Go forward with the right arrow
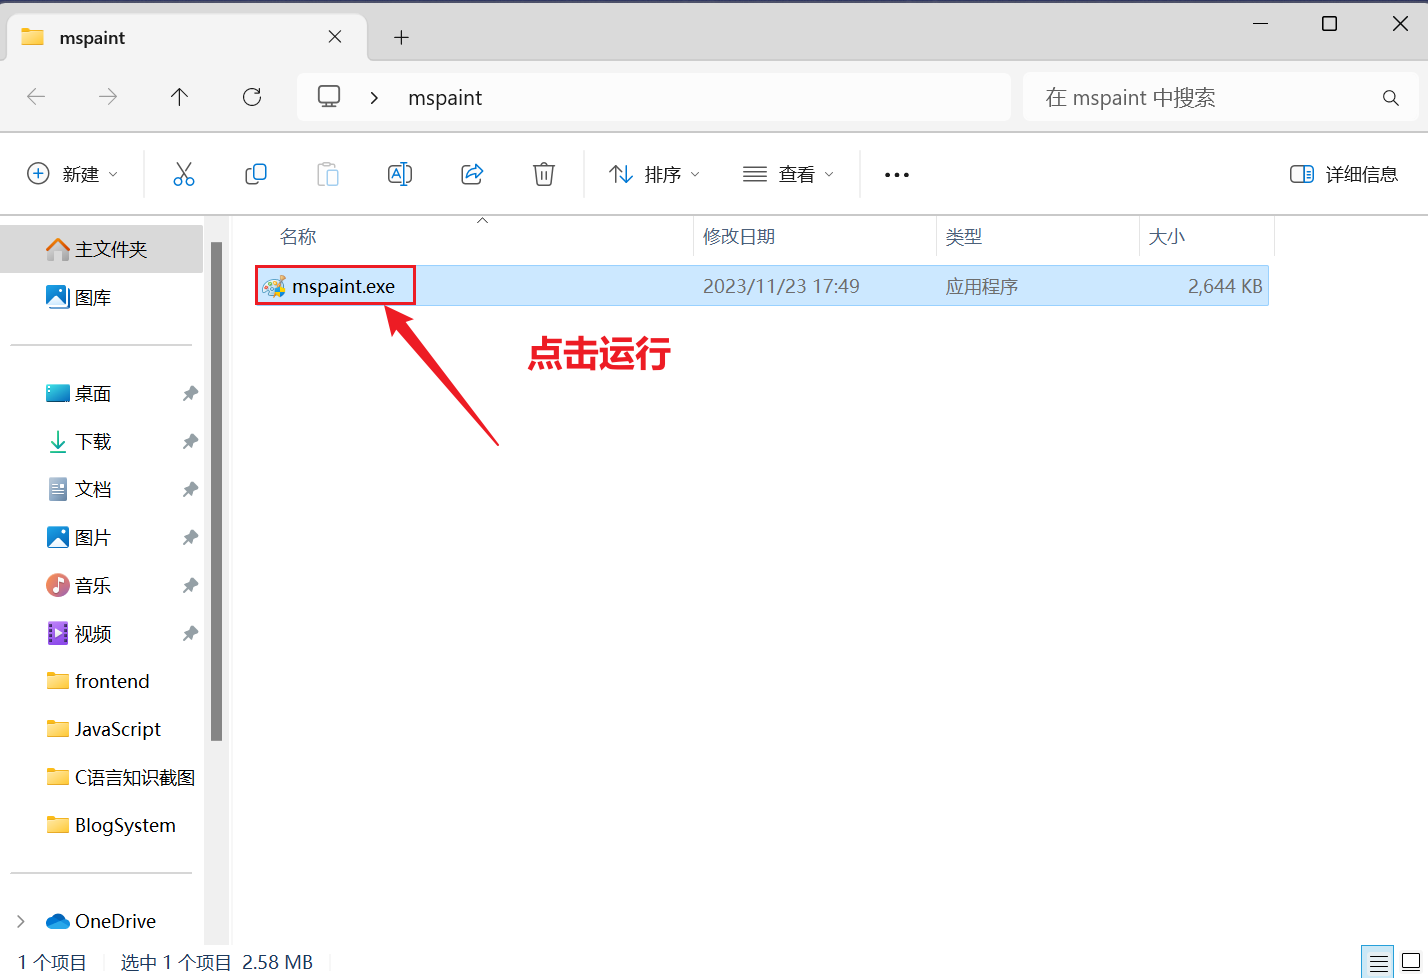Screen dimensions: 1428x978 point(108,97)
